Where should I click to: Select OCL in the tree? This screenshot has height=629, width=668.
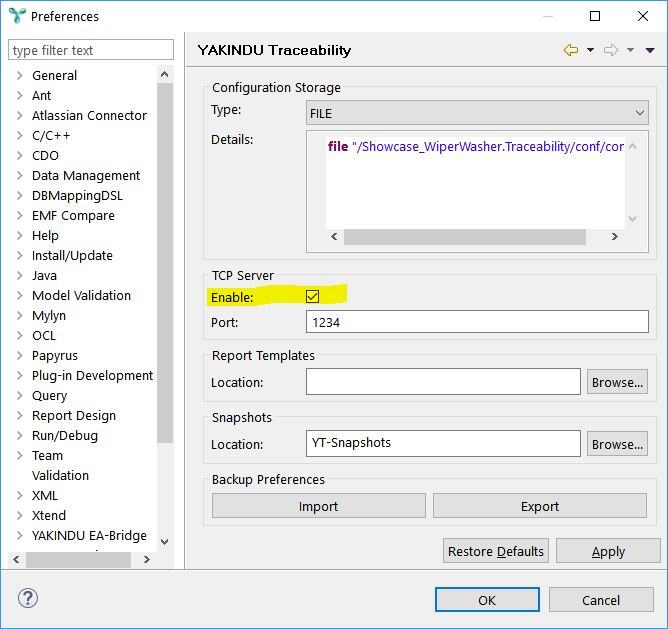(44, 335)
